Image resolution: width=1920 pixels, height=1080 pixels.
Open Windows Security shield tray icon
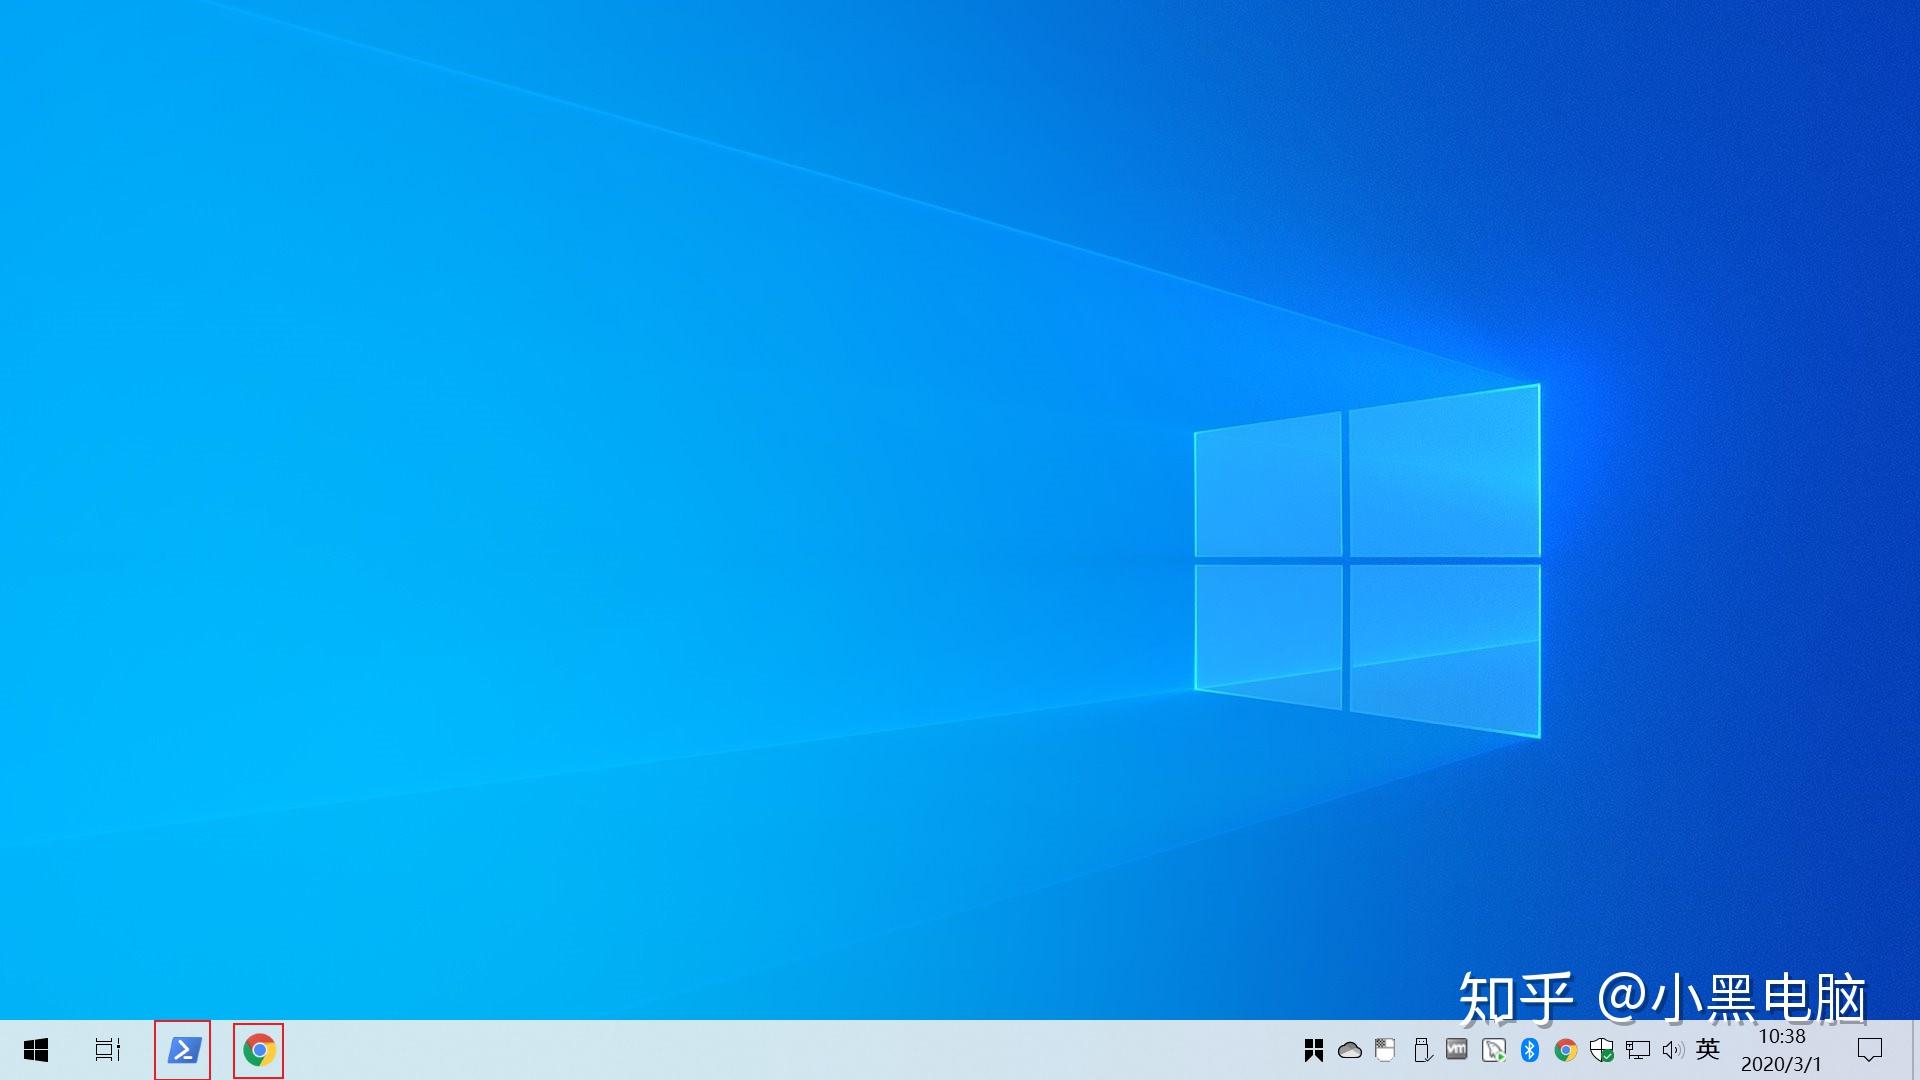point(1602,1050)
